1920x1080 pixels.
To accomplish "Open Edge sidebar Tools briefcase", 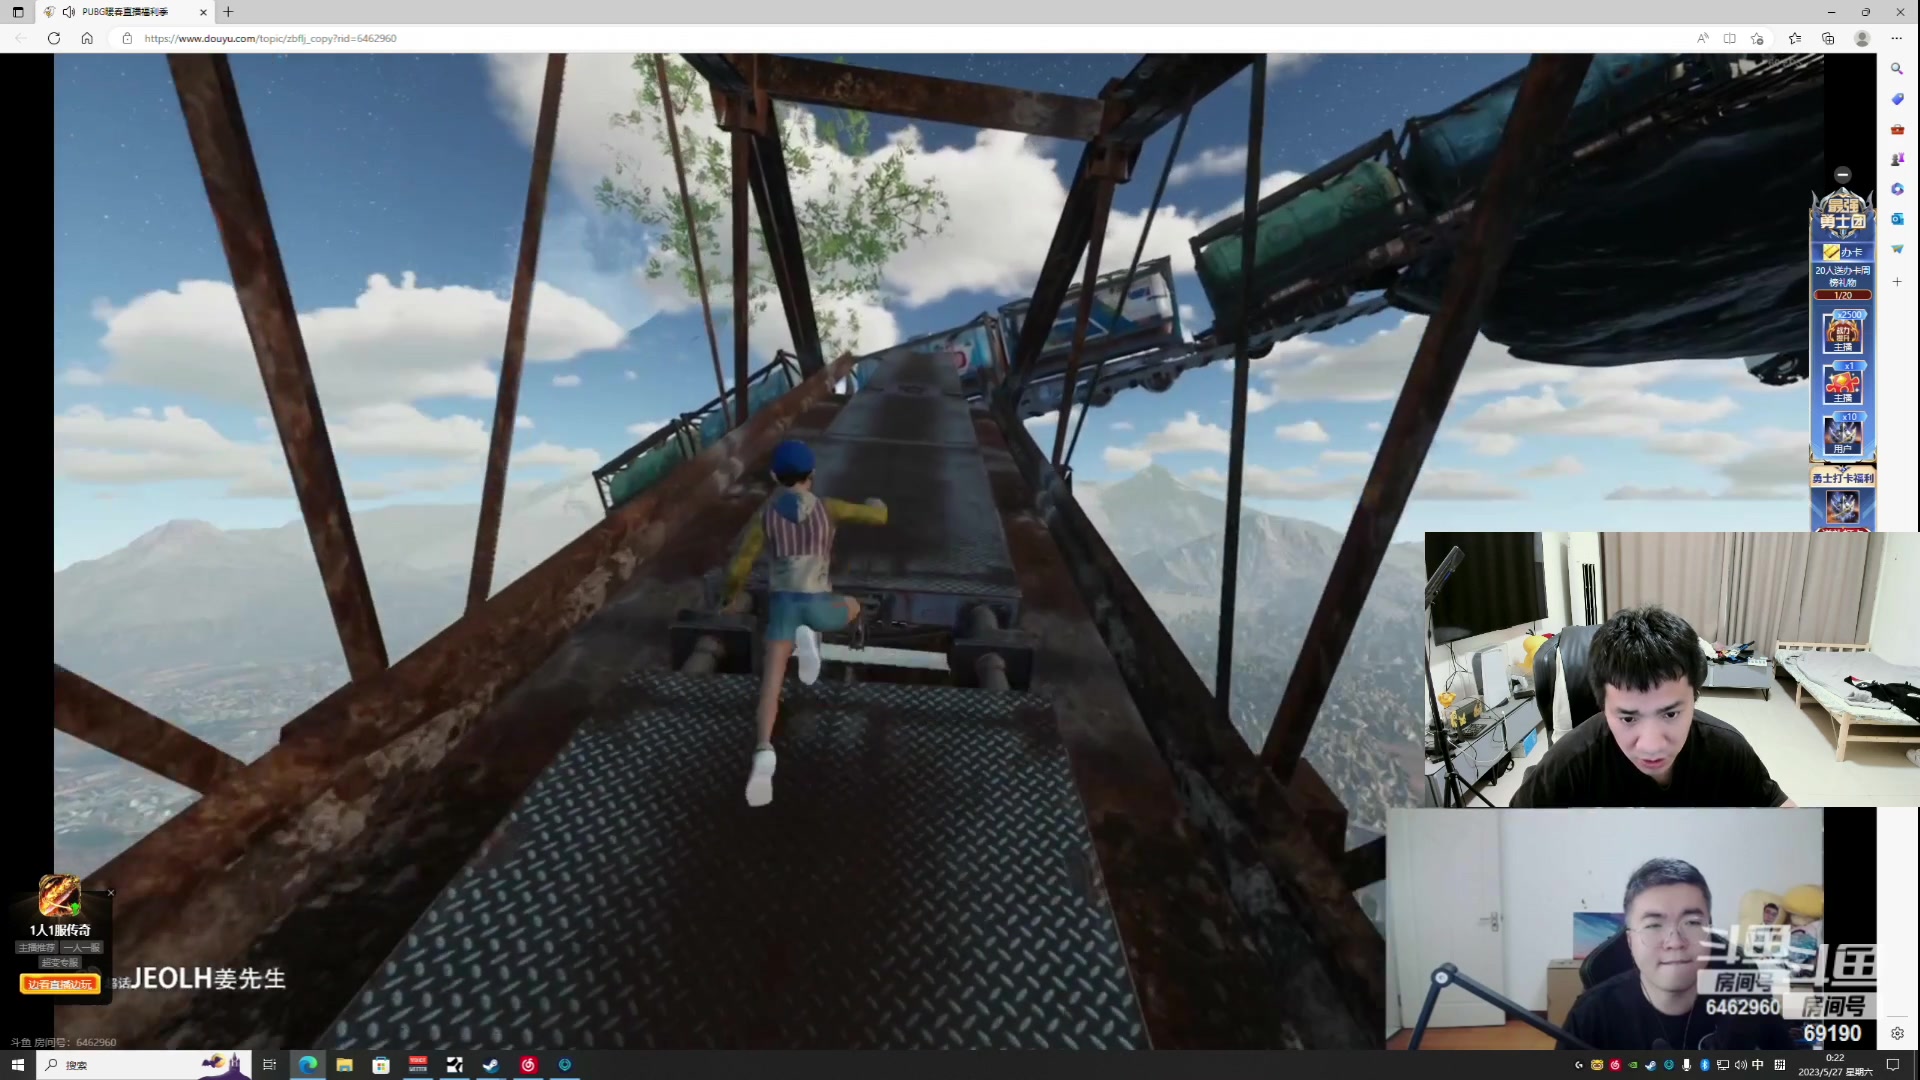I will (1897, 129).
